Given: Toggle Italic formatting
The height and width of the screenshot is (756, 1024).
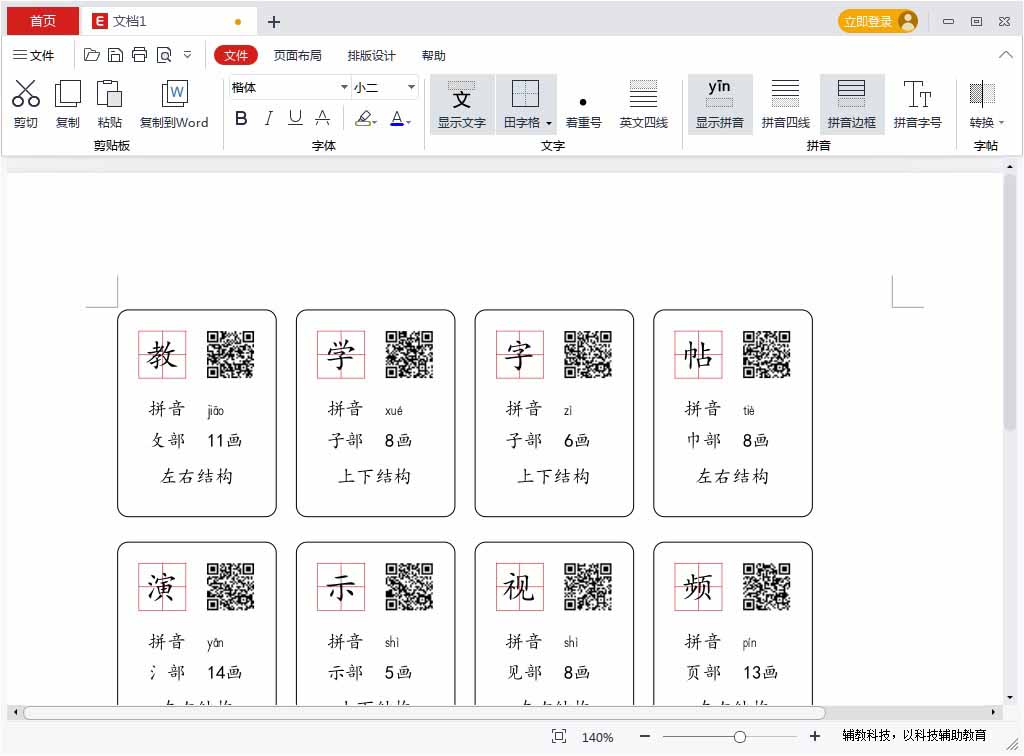Looking at the screenshot, I should [x=268, y=118].
